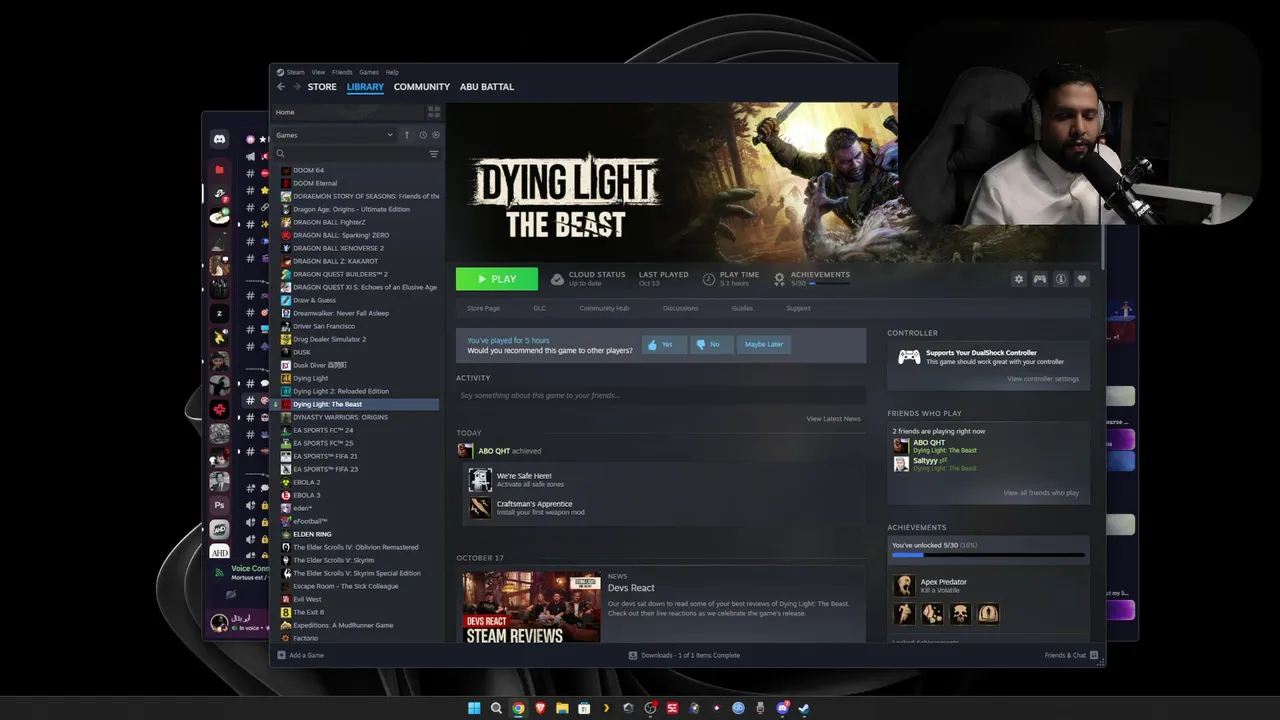
Task: Open the Friends menu
Action: 342,72
